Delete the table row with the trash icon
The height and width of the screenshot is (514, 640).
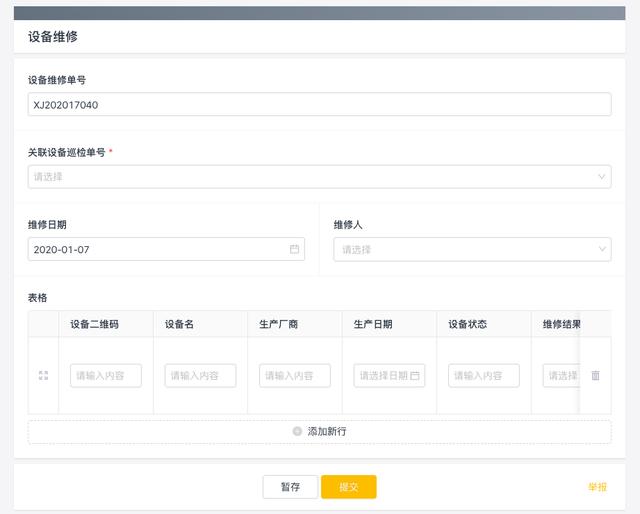596,375
